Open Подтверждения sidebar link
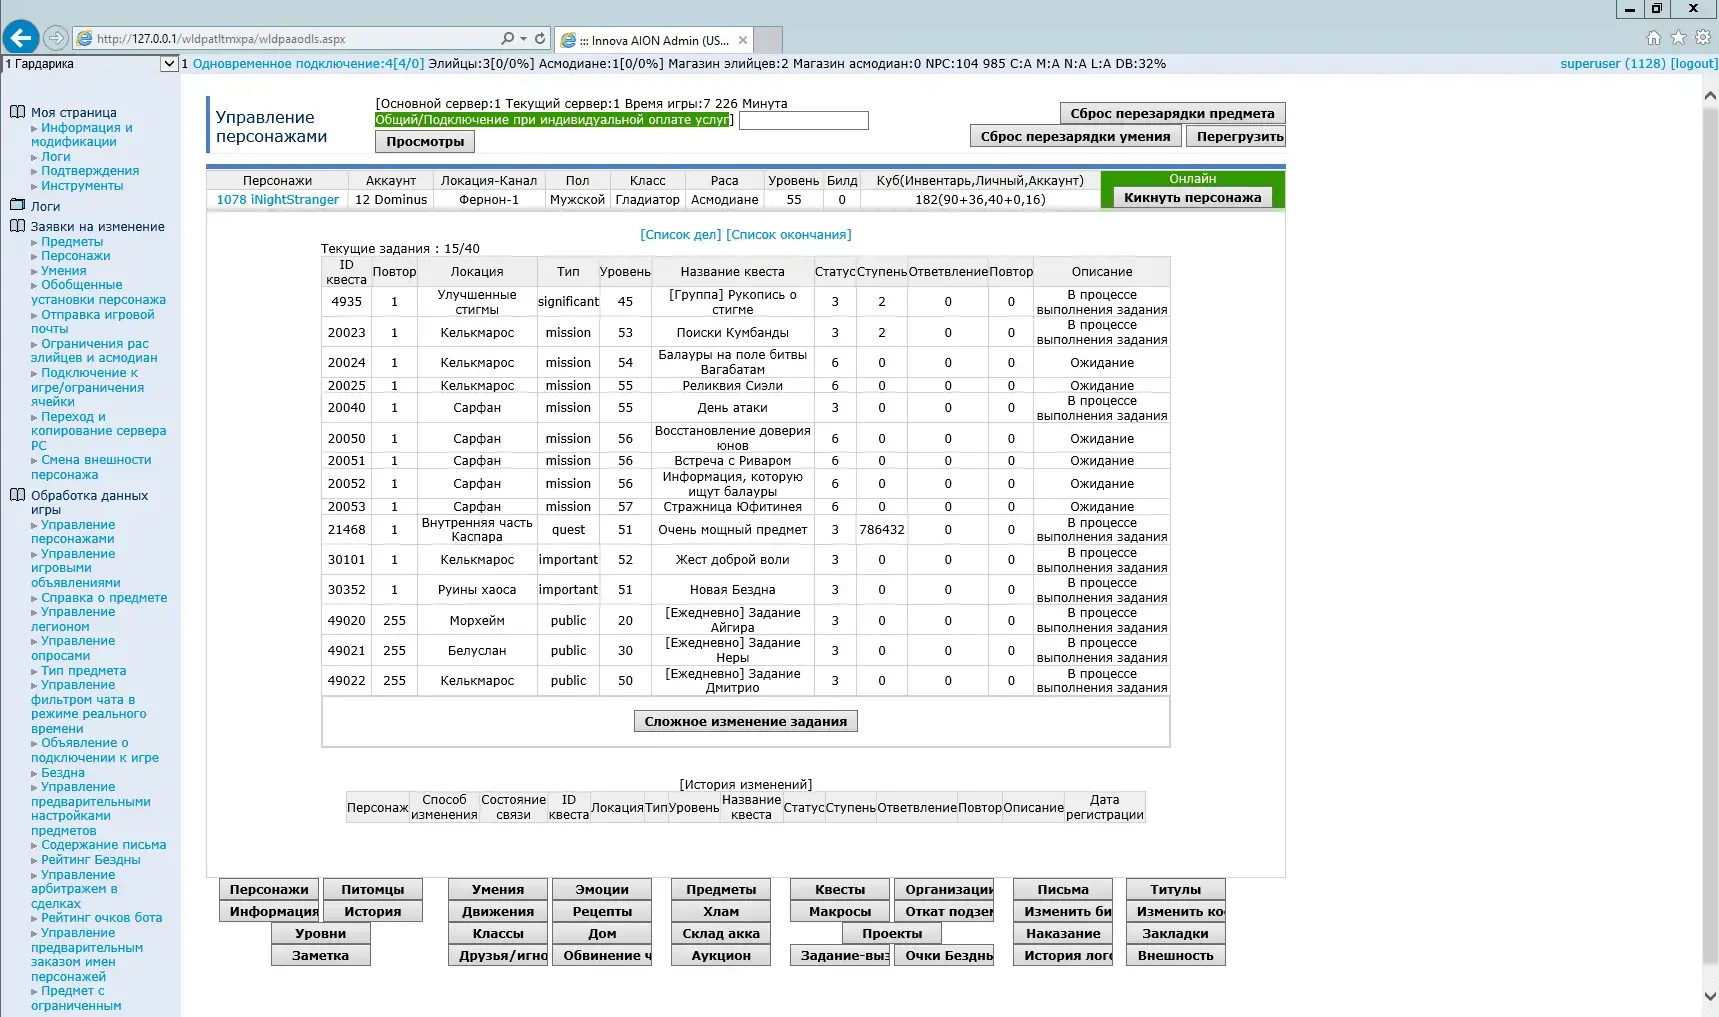The width and height of the screenshot is (1719, 1017). [90, 171]
